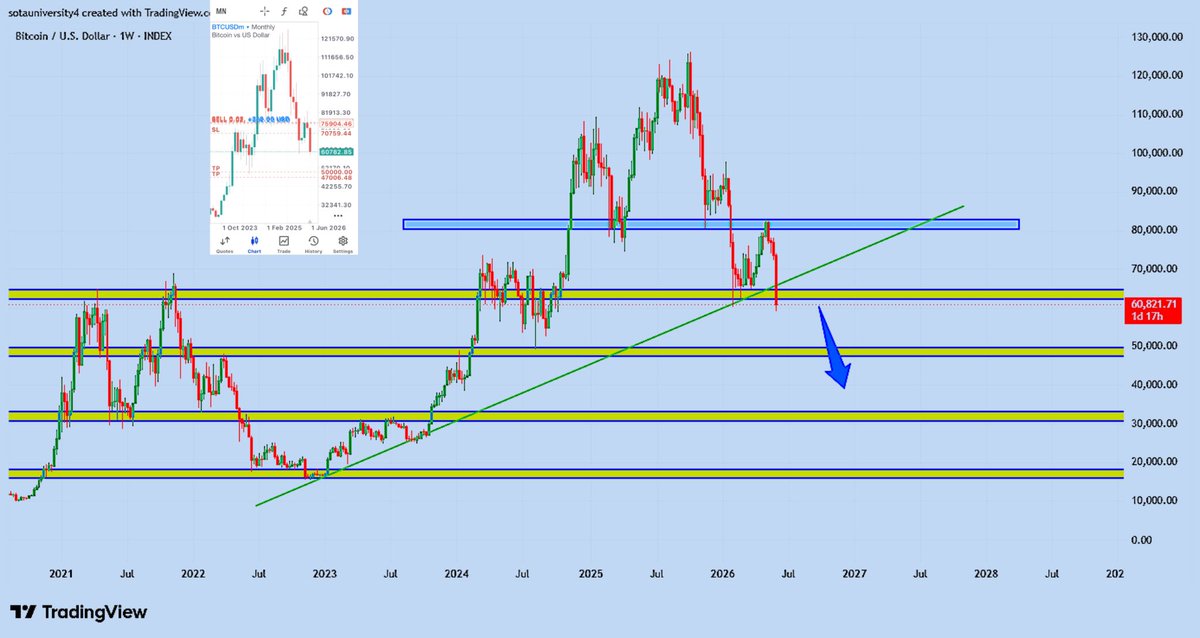Click the 1 Jun 2026 date label
The image size is (1200, 638).
tap(328, 228)
